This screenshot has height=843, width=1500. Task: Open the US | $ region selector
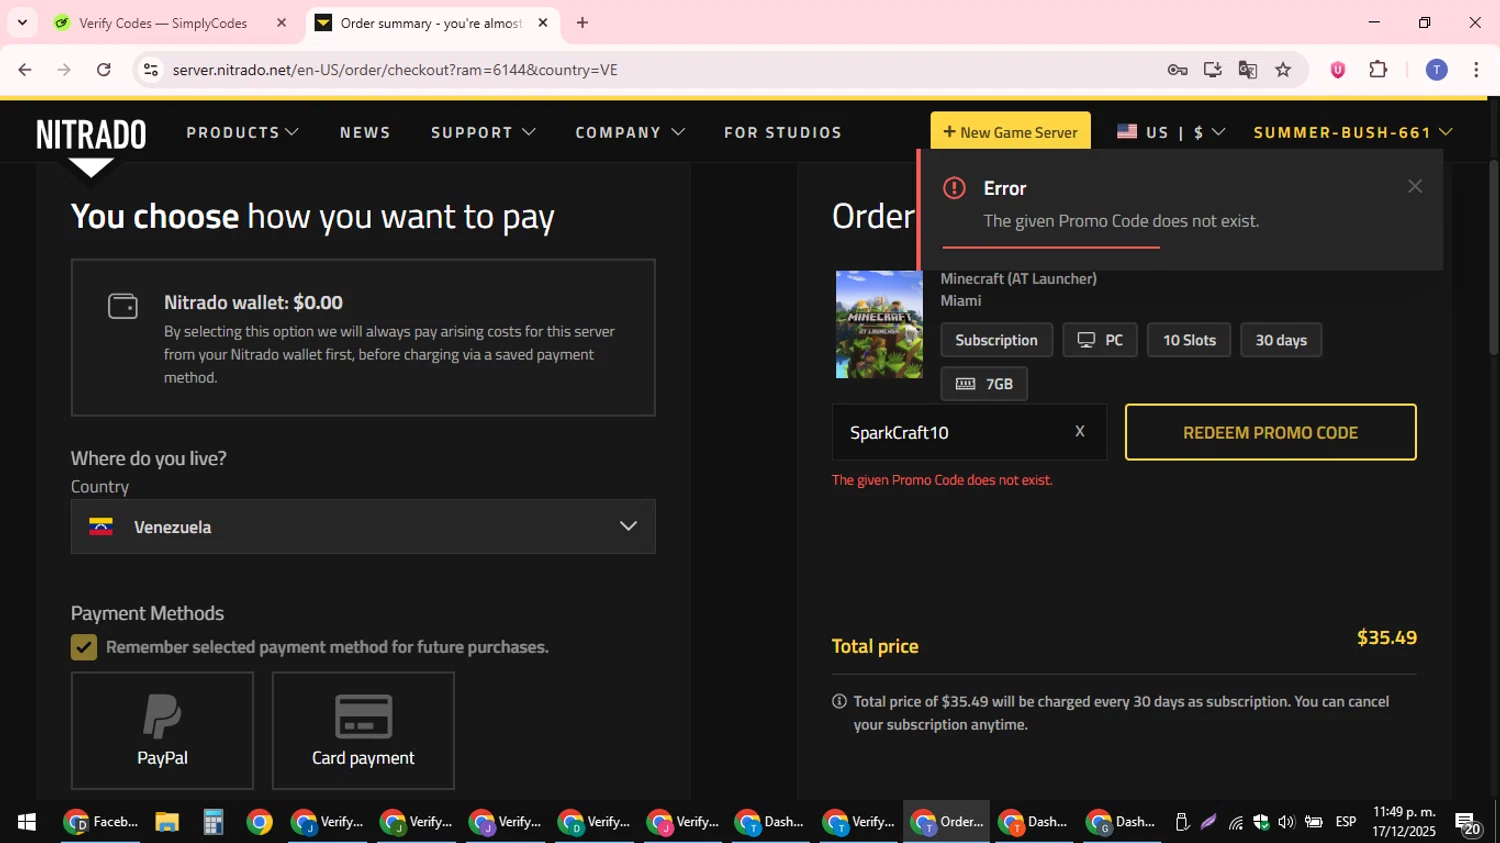(1171, 132)
